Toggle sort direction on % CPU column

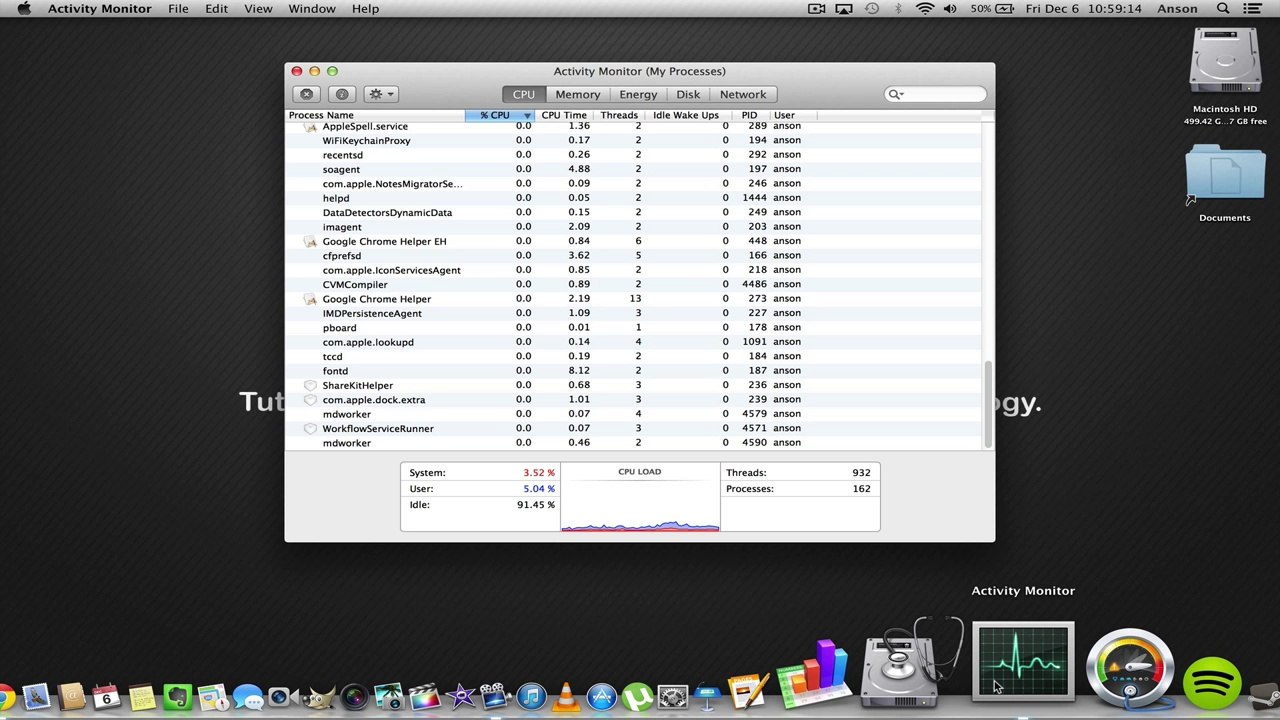[500, 115]
